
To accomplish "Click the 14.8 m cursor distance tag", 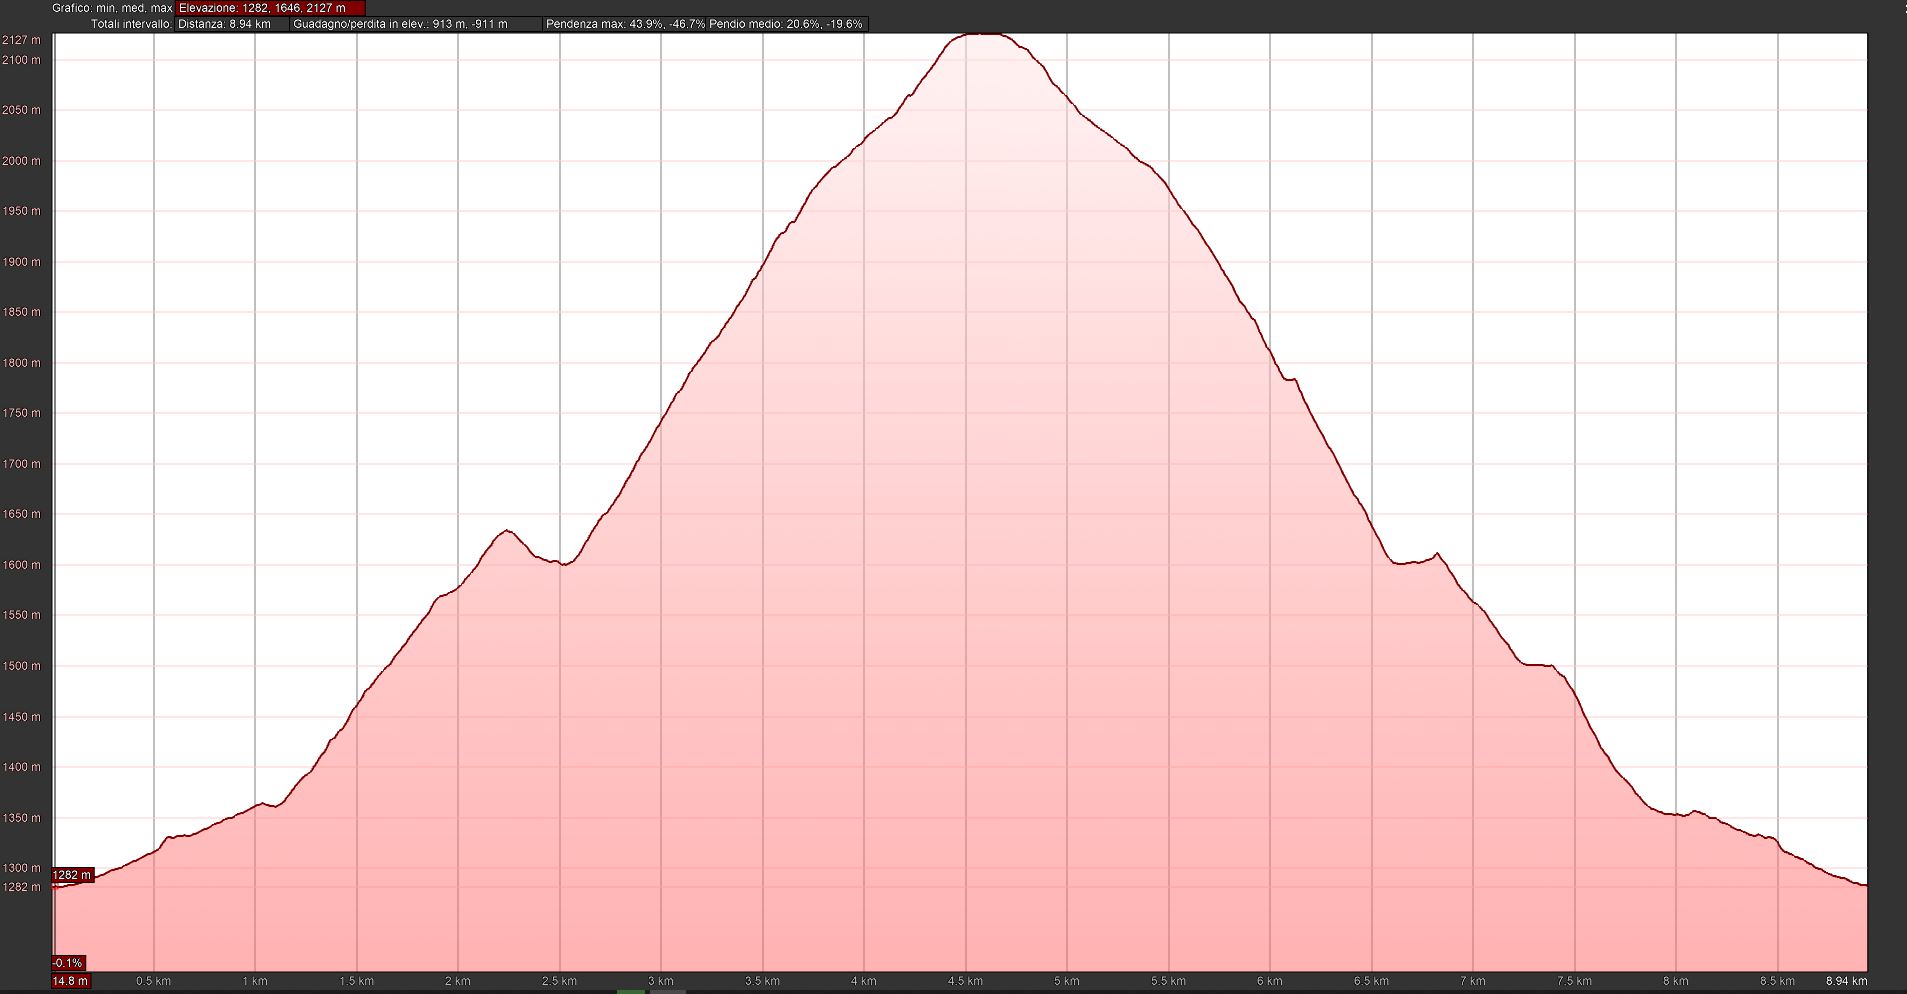I will 70,981.
